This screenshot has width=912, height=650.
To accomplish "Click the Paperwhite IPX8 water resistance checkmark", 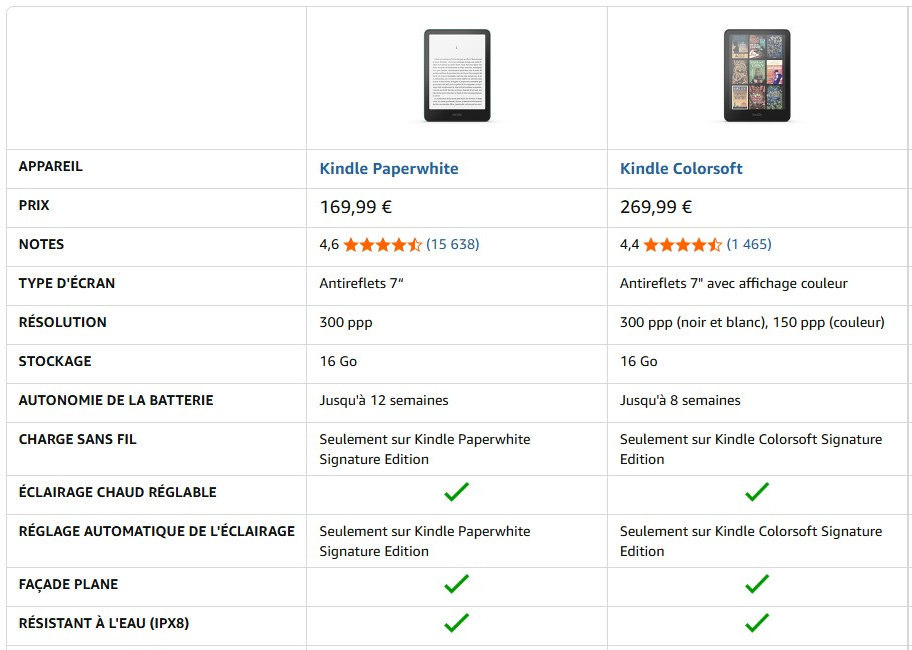I will click(x=456, y=623).
